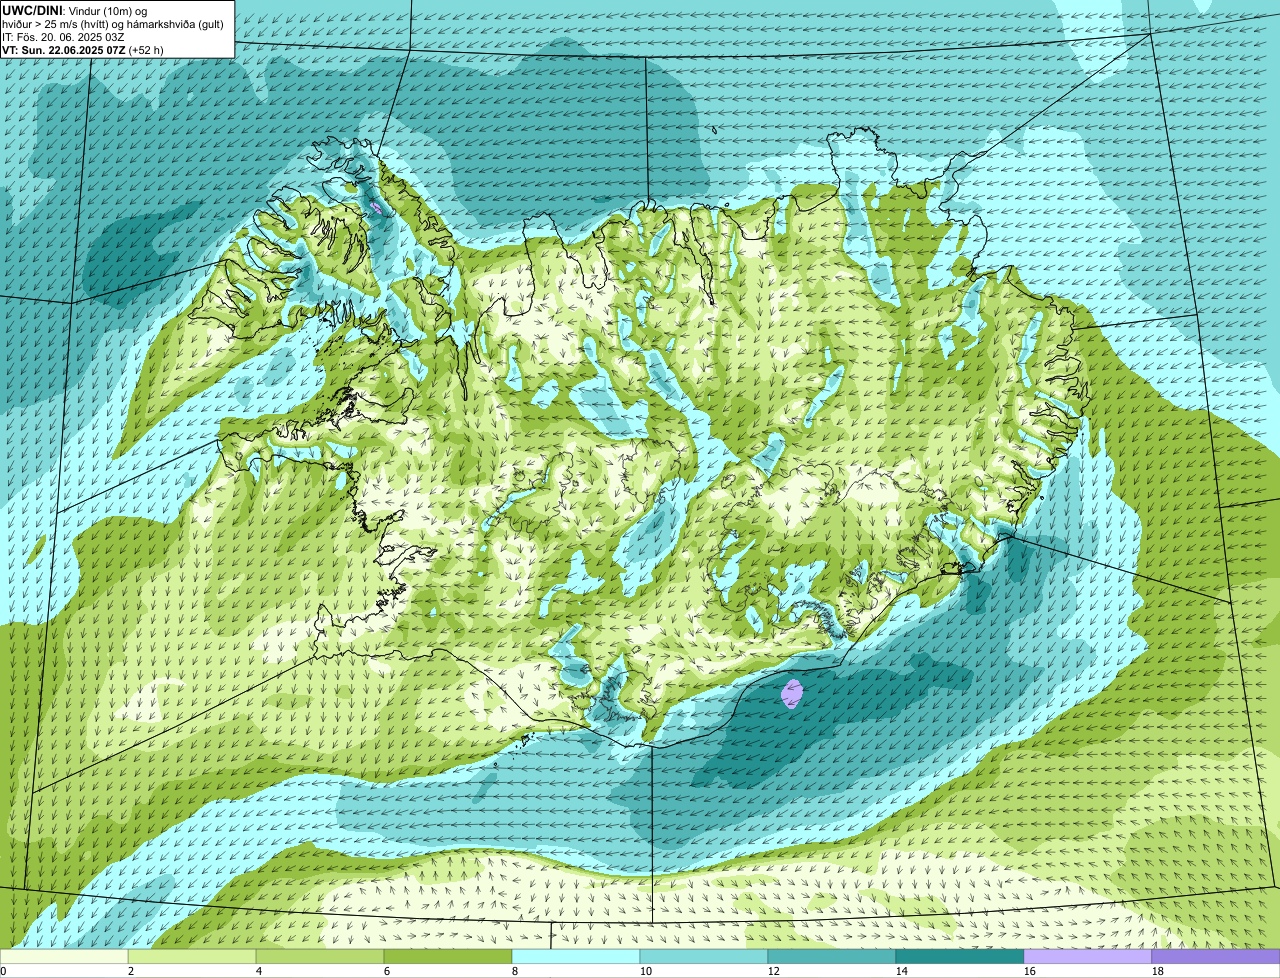
Task: Click the 14–16 m/s dark teal legend swatch
Action: click(x=960, y=957)
